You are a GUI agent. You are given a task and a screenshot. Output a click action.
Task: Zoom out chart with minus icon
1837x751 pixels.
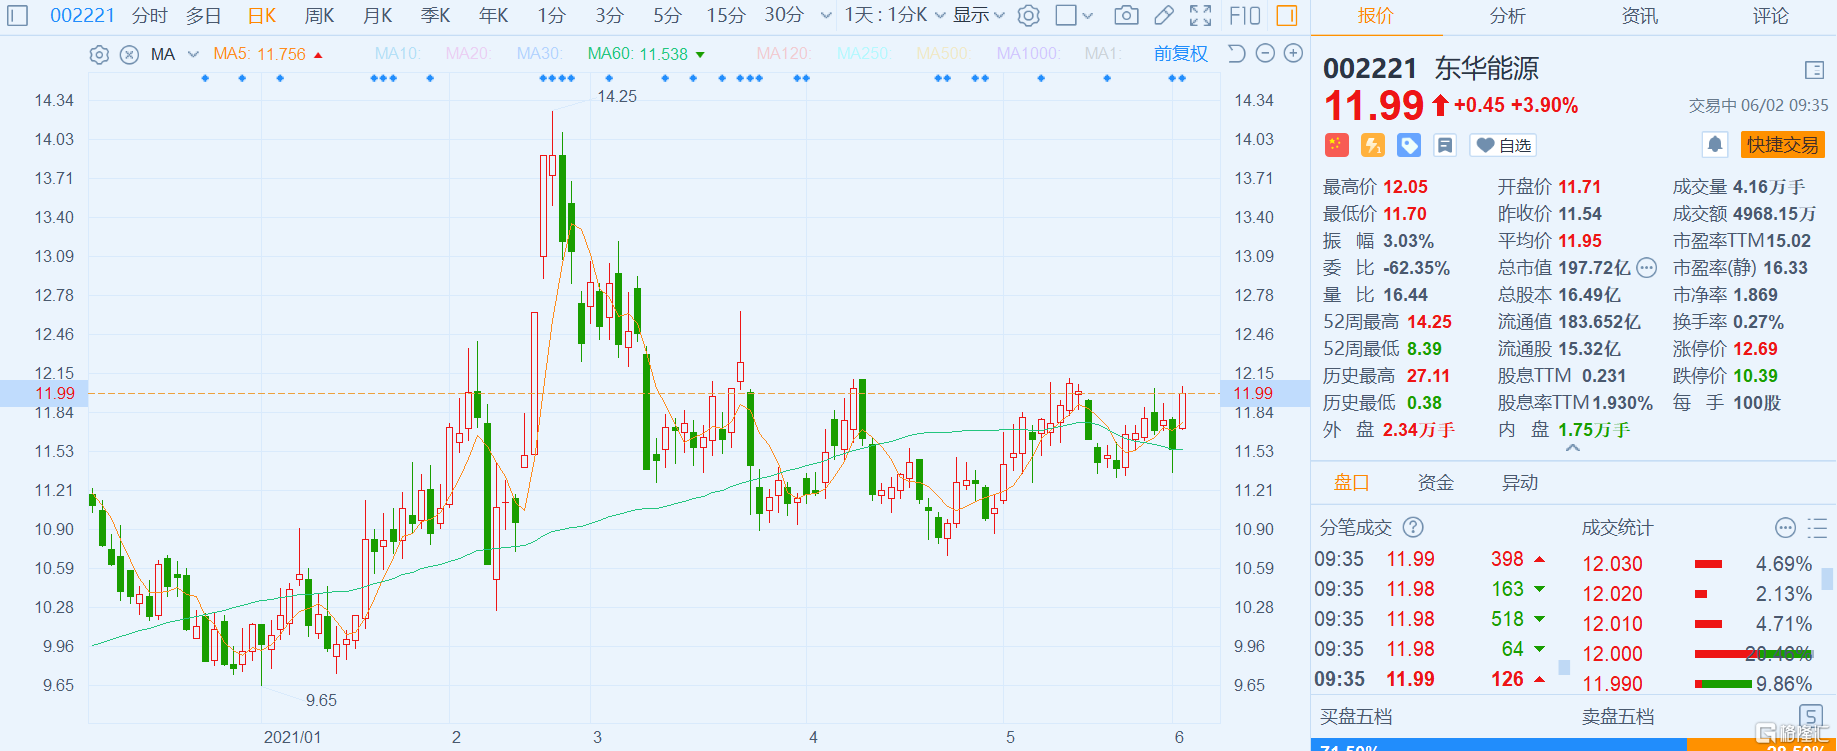coord(1265,54)
